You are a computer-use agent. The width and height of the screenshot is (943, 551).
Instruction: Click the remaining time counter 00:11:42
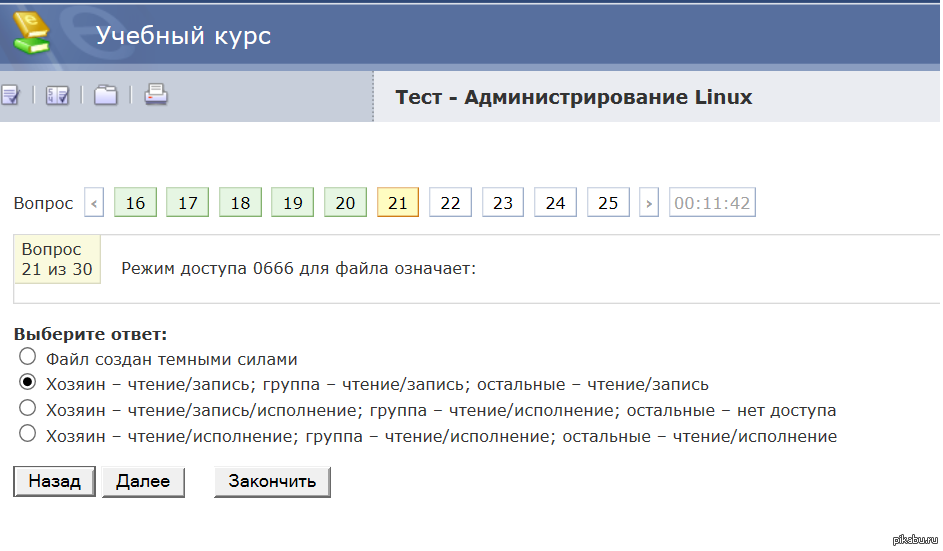tap(712, 203)
